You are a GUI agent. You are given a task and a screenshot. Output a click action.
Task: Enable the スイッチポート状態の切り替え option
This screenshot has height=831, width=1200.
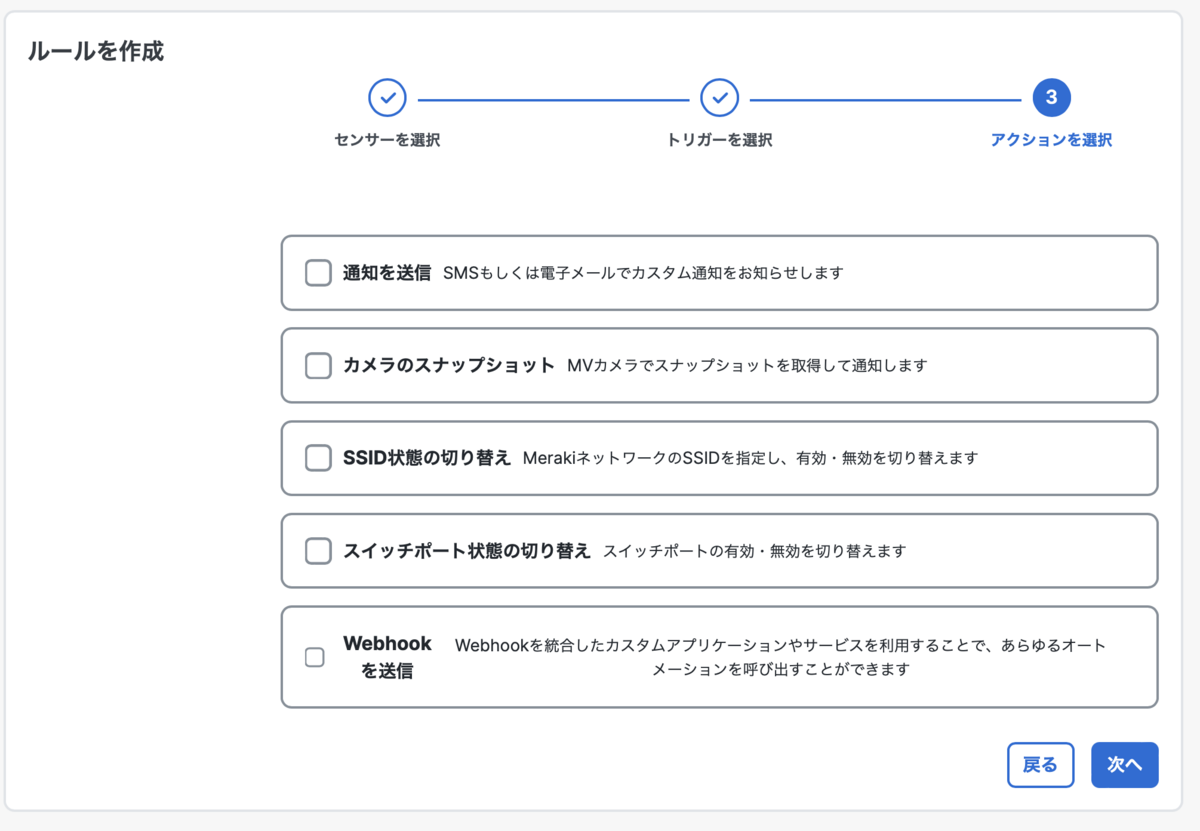317,551
